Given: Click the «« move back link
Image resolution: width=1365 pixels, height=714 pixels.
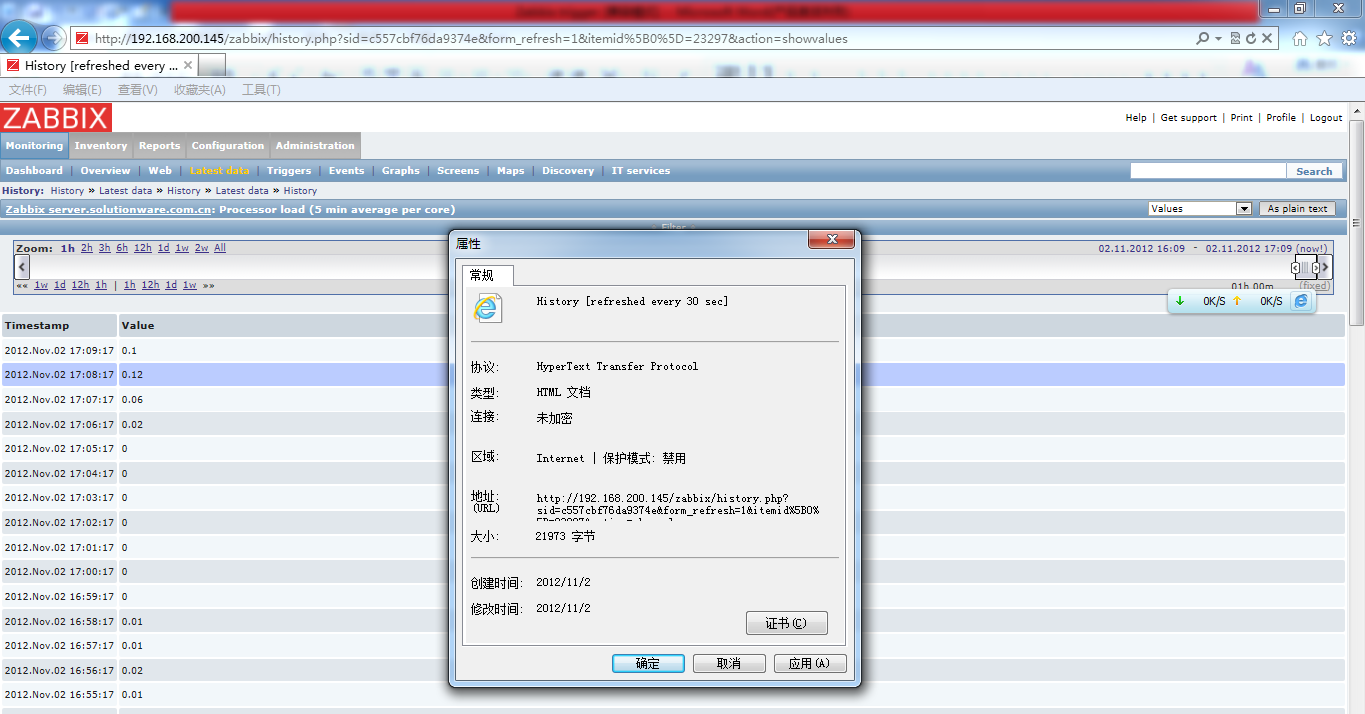Looking at the screenshot, I should (22, 285).
